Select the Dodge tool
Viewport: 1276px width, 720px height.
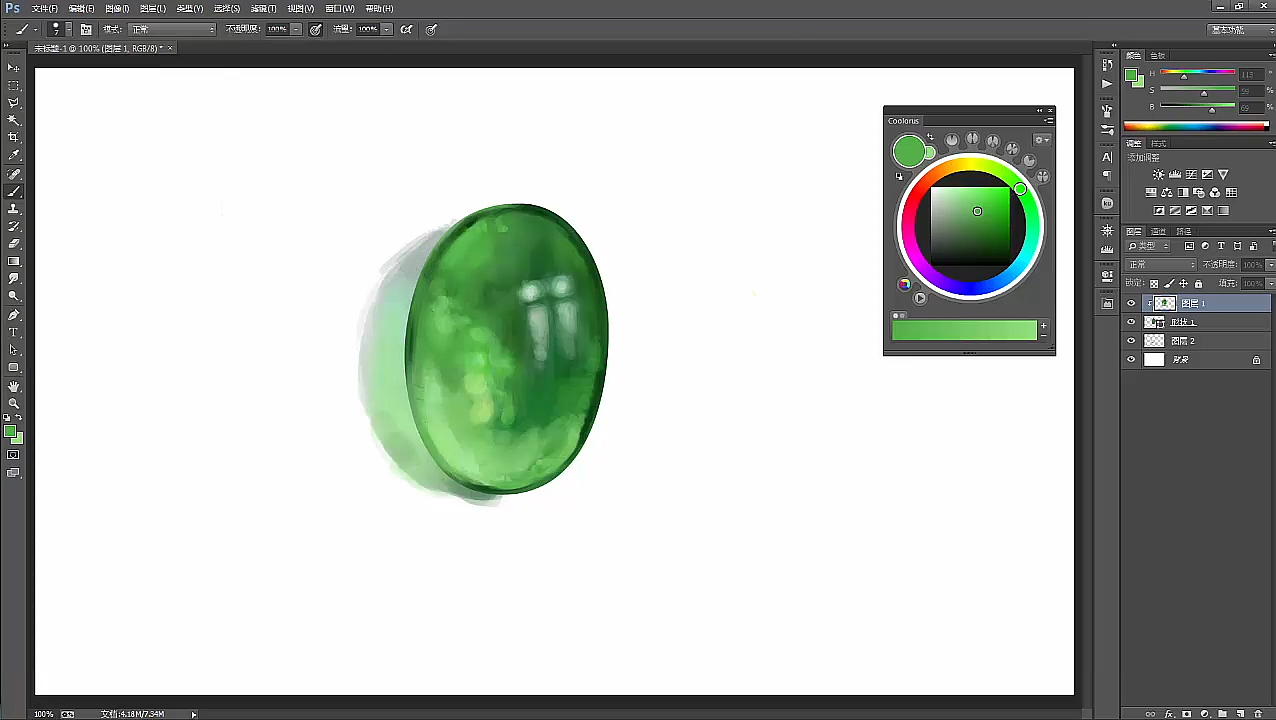tap(14, 296)
